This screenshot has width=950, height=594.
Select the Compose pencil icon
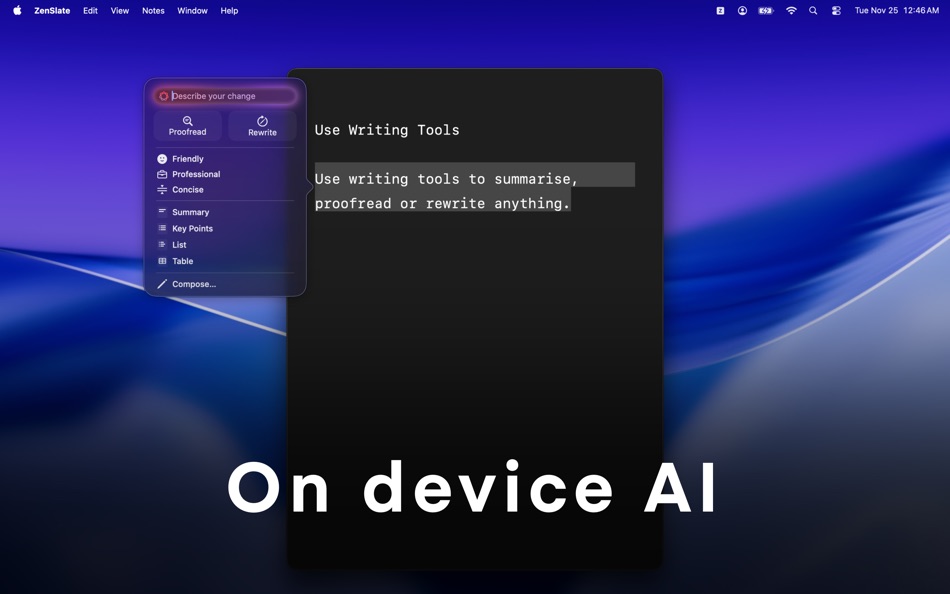pyautogui.click(x=160, y=283)
